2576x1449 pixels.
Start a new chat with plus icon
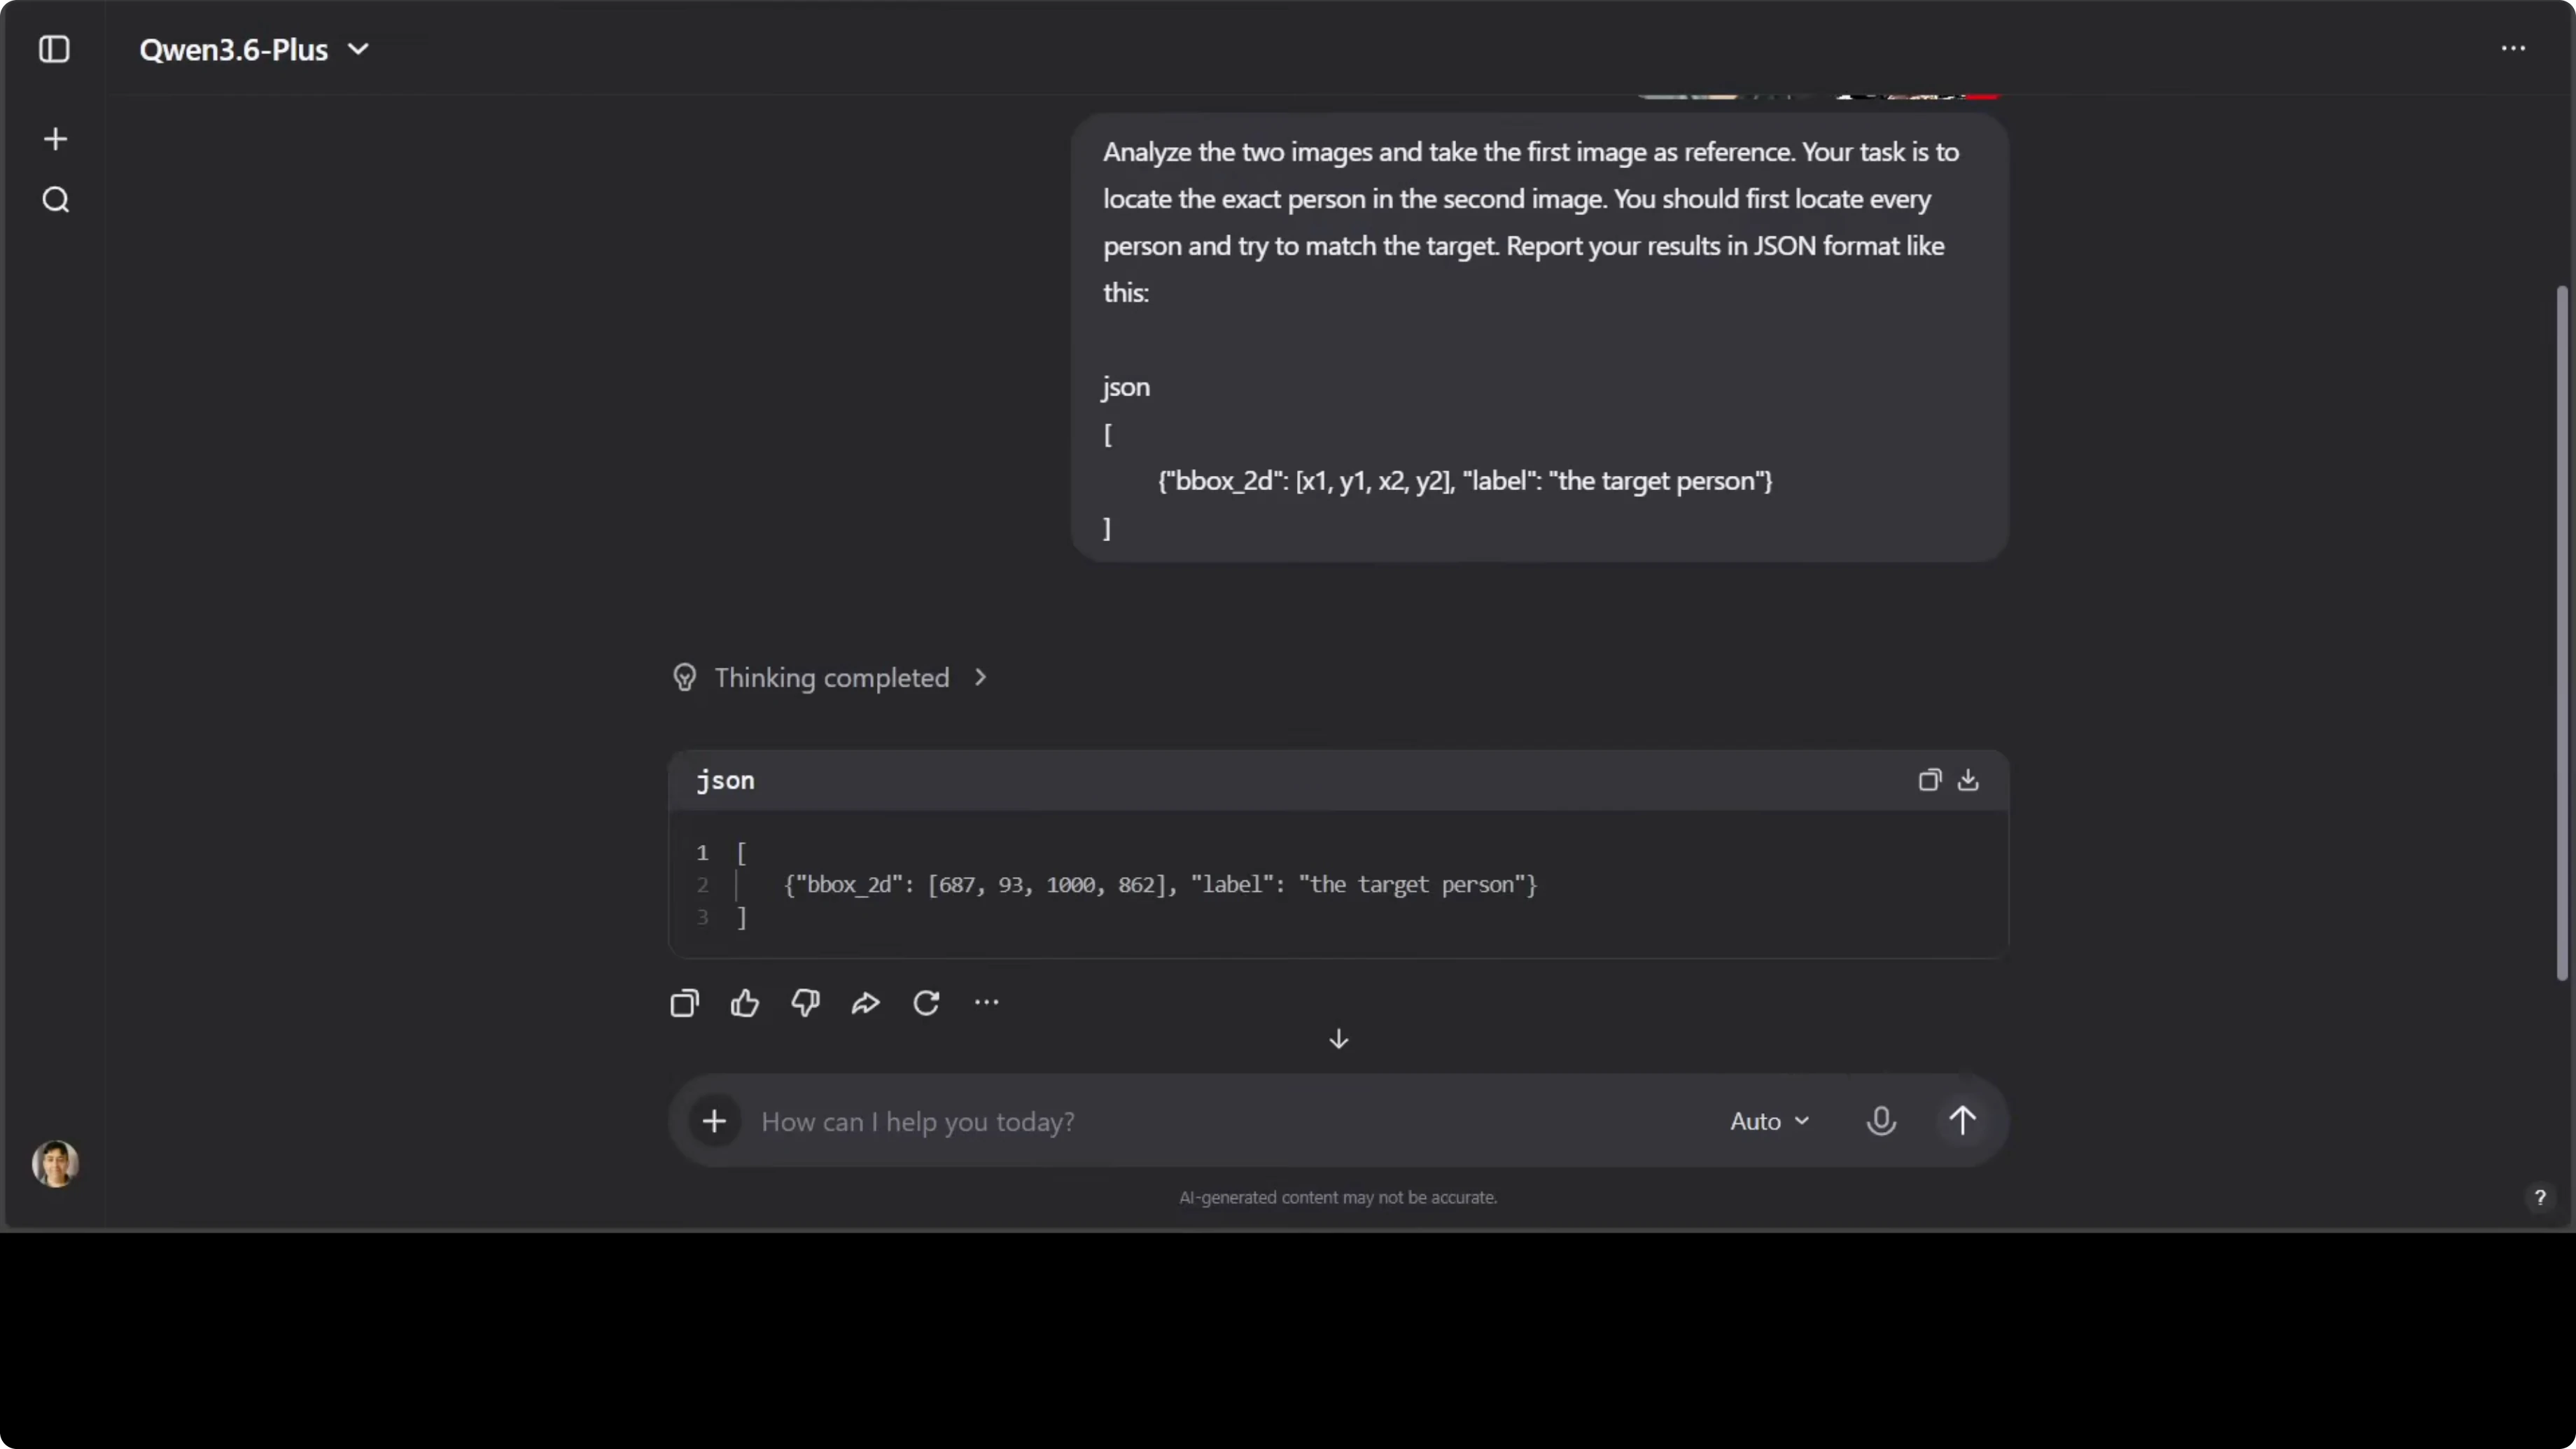[56, 139]
